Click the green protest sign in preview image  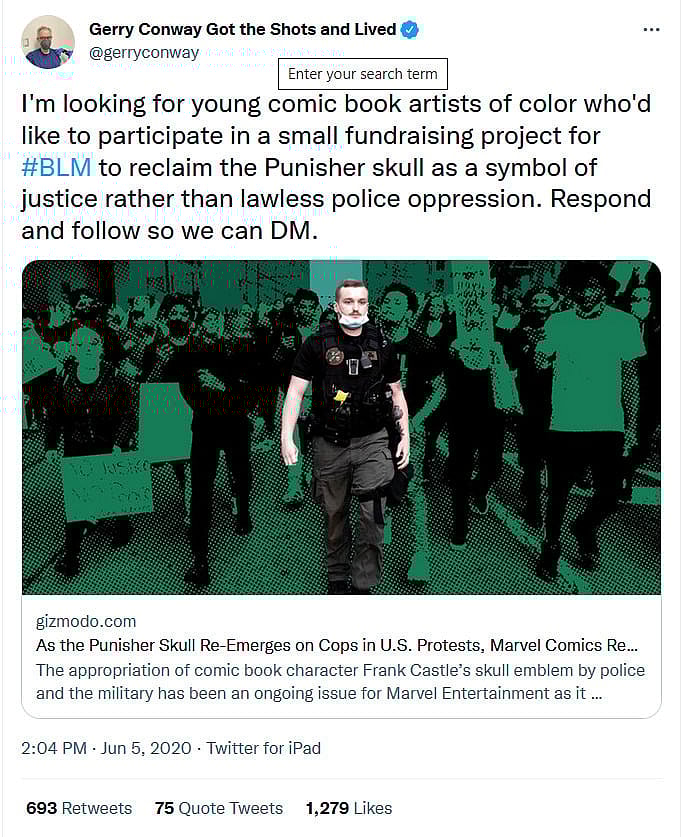tap(108, 486)
